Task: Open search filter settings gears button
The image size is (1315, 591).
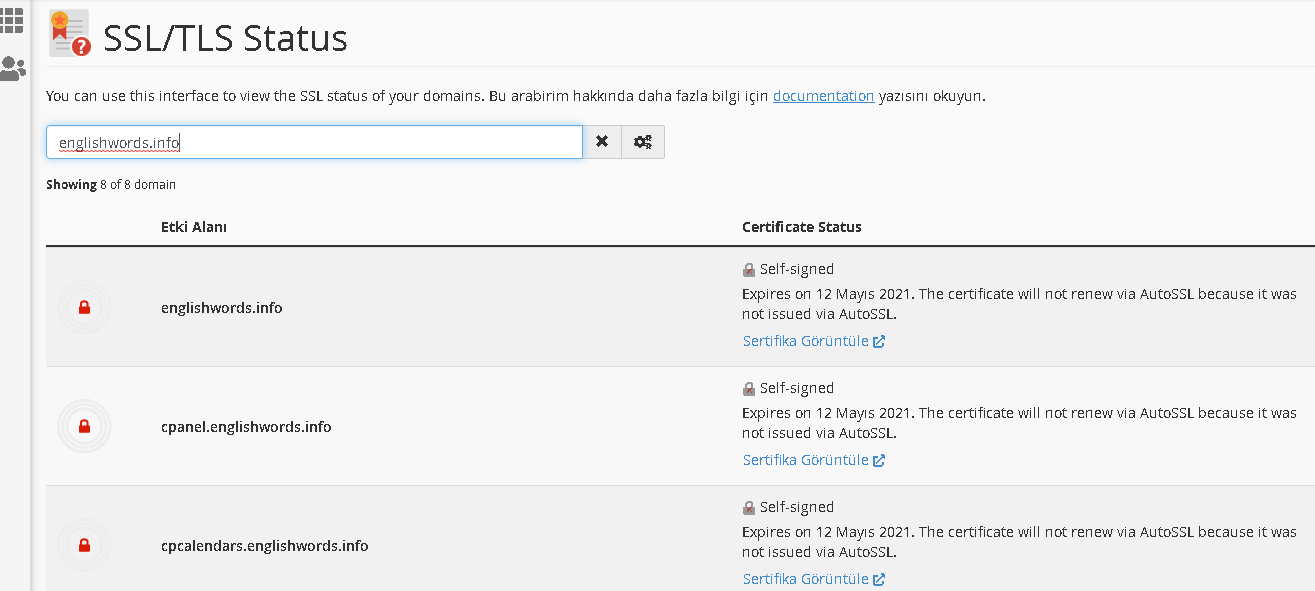Action: pos(643,142)
